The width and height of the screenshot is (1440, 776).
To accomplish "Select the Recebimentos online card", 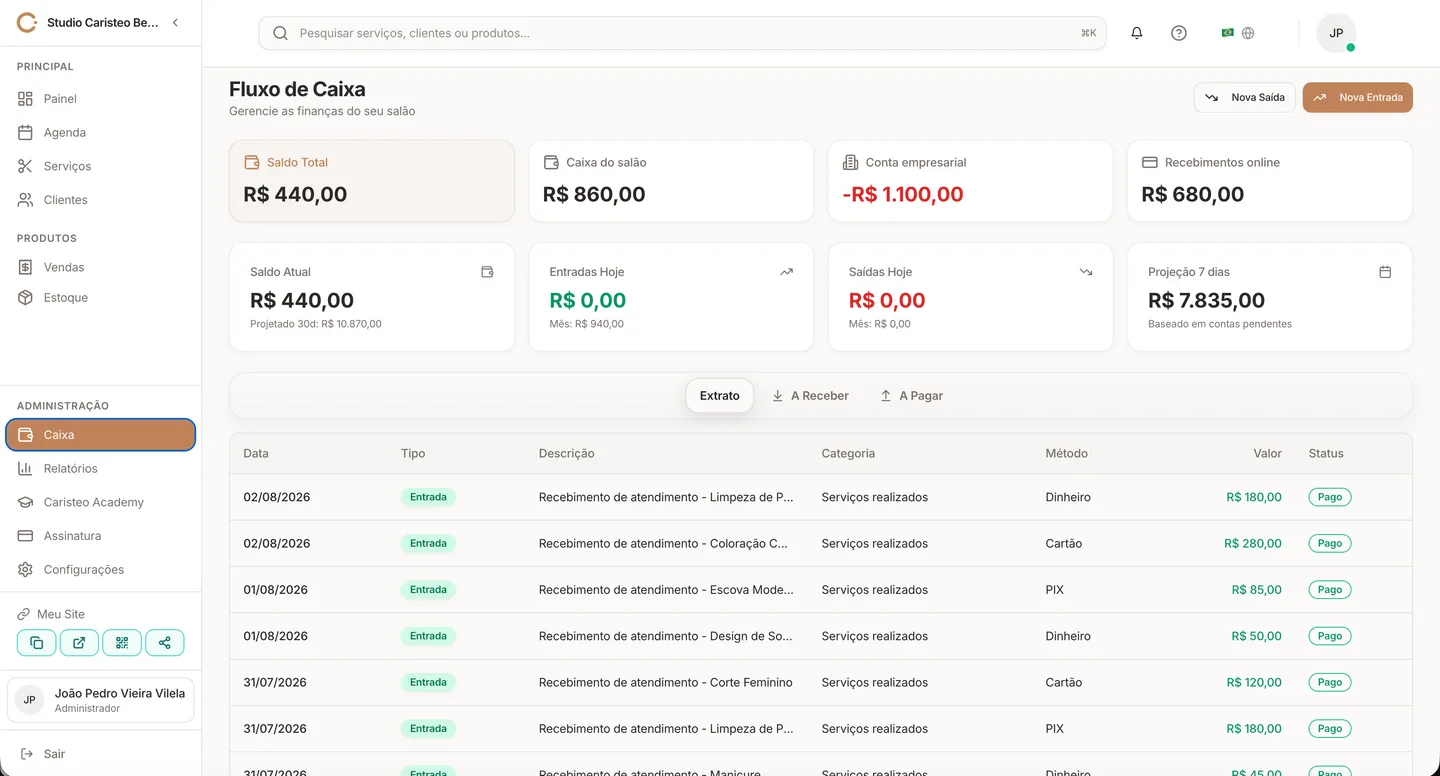I will click(x=1270, y=181).
